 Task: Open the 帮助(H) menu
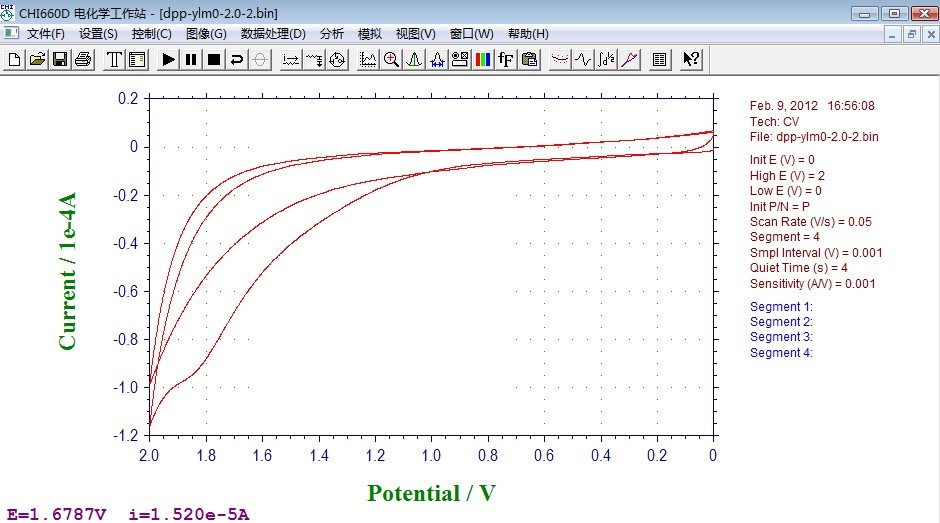528,34
